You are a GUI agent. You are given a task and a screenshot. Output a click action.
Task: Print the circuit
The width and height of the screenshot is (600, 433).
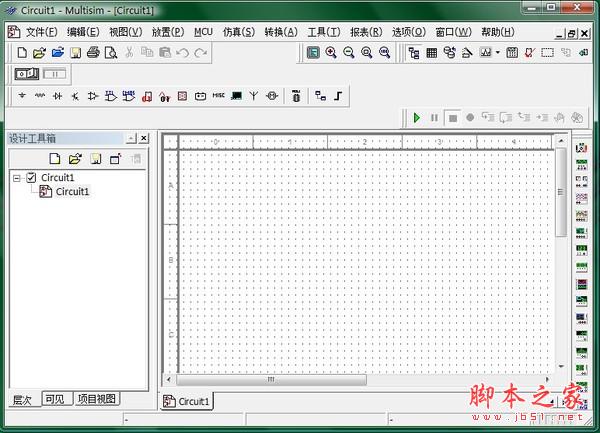coord(93,52)
